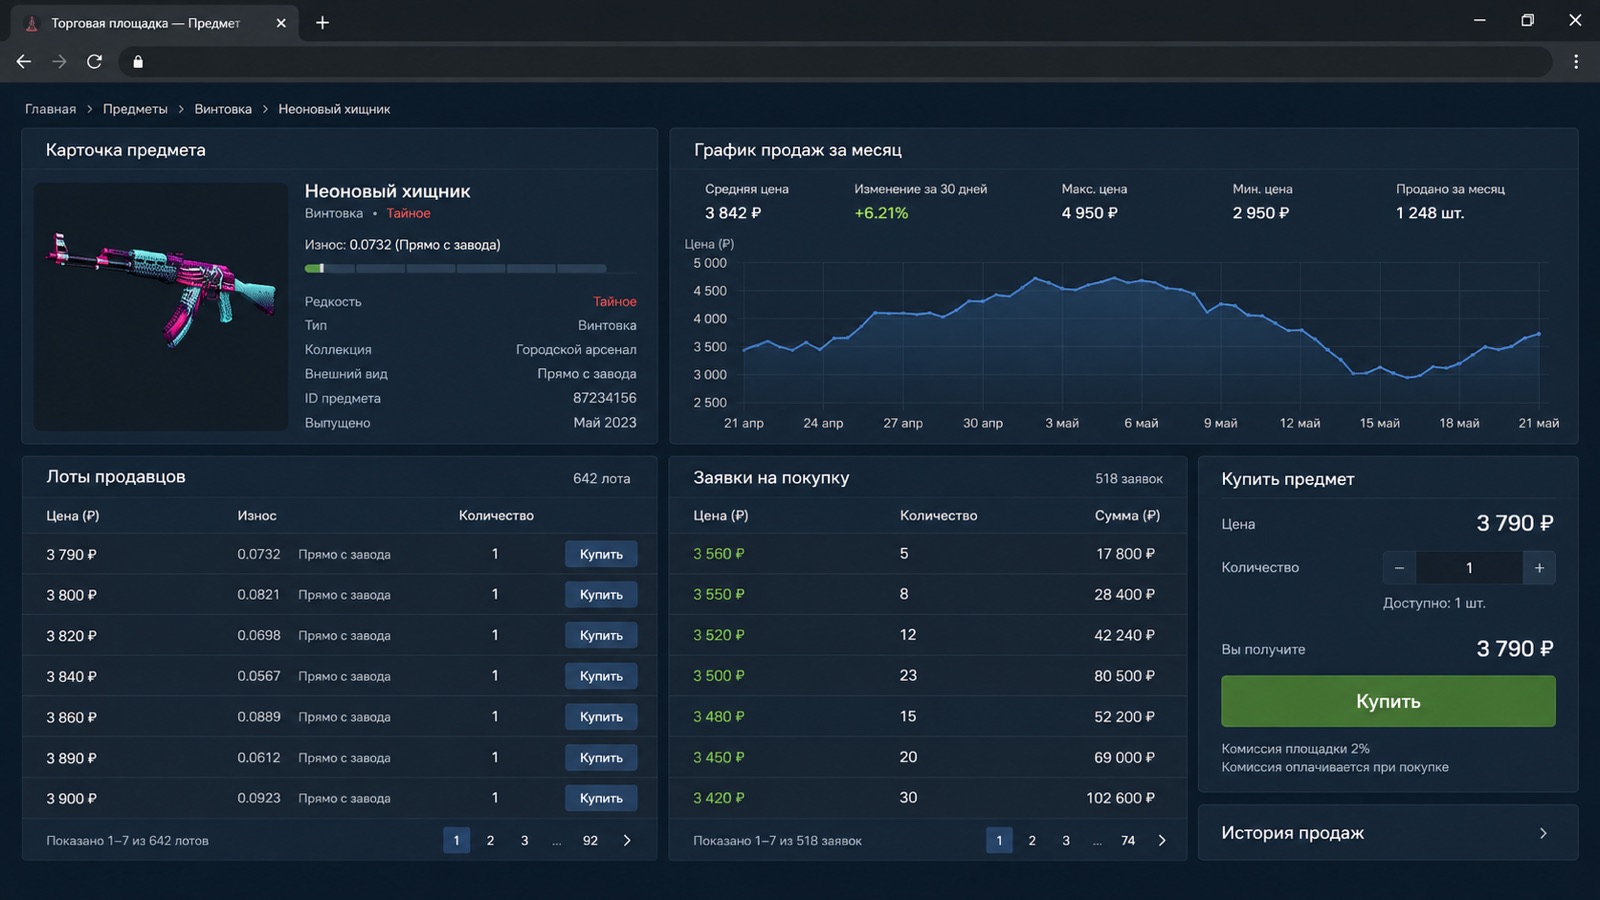Click the Тайное rarity tag under title
Image resolution: width=1600 pixels, height=900 pixels.
[409, 213]
